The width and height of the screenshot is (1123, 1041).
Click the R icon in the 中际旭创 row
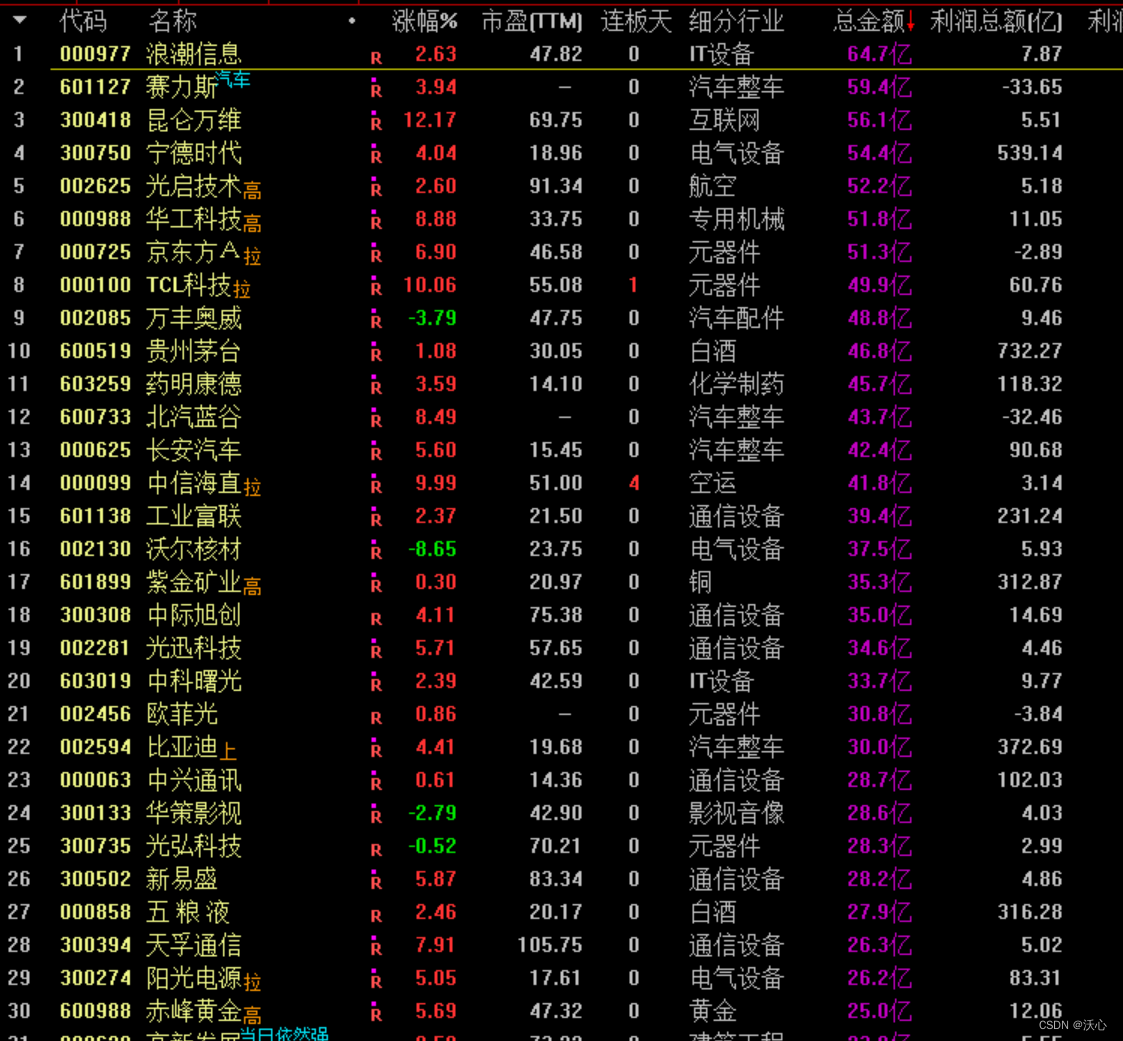(376, 619)
